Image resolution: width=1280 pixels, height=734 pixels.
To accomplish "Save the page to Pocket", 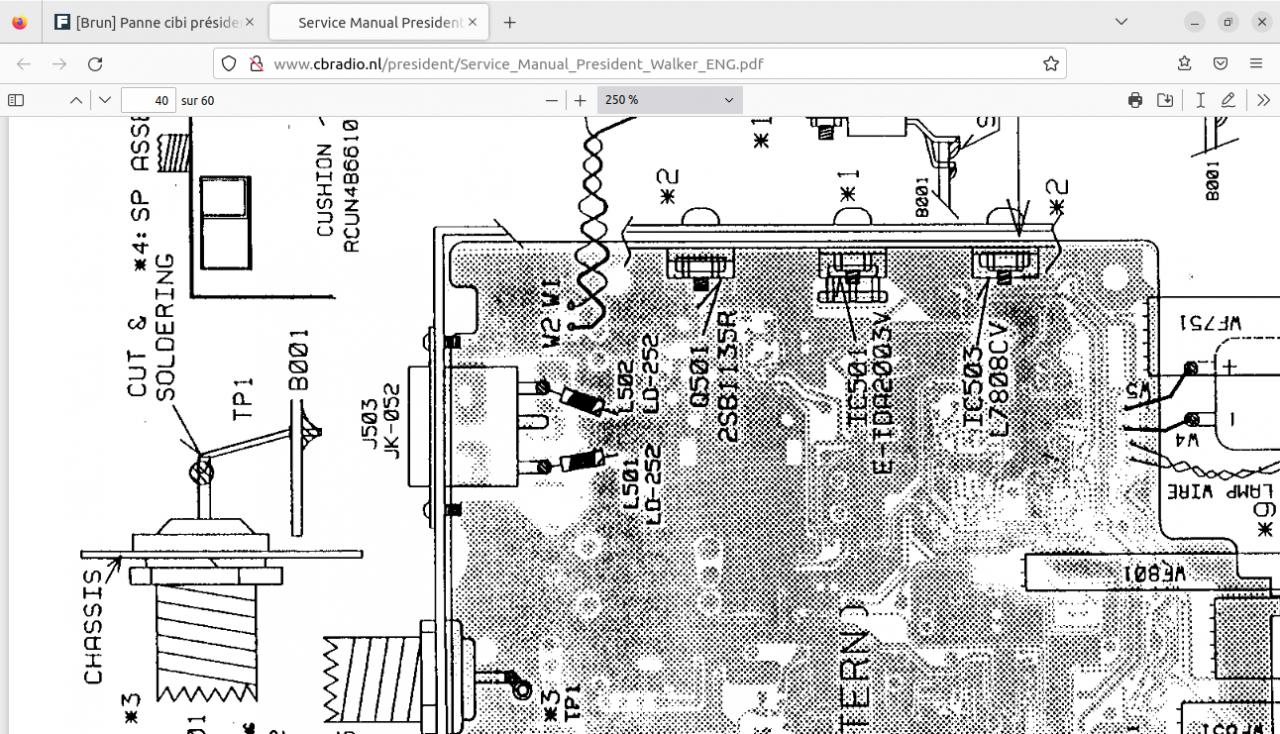I will (1221, 64).
